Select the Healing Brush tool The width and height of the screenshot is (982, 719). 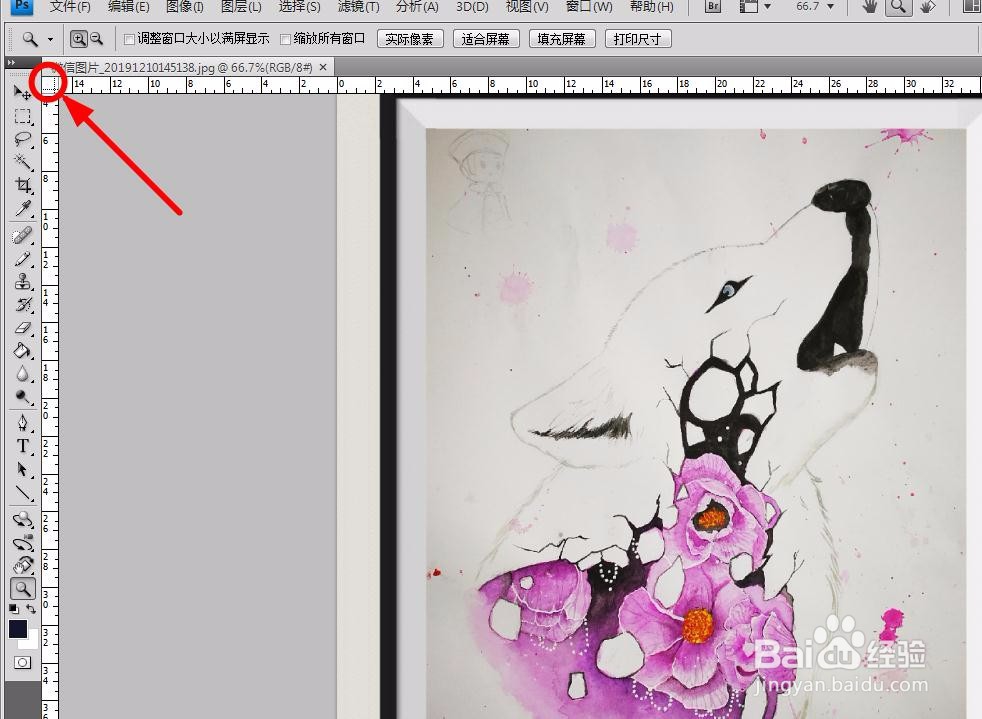[23, 235]
